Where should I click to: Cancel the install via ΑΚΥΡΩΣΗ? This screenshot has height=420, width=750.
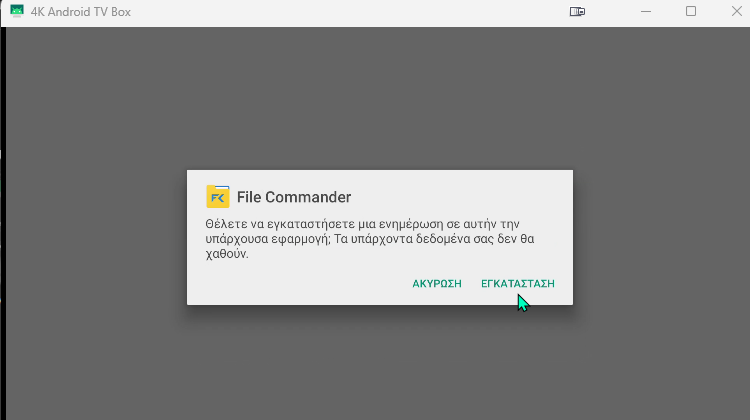437,284
